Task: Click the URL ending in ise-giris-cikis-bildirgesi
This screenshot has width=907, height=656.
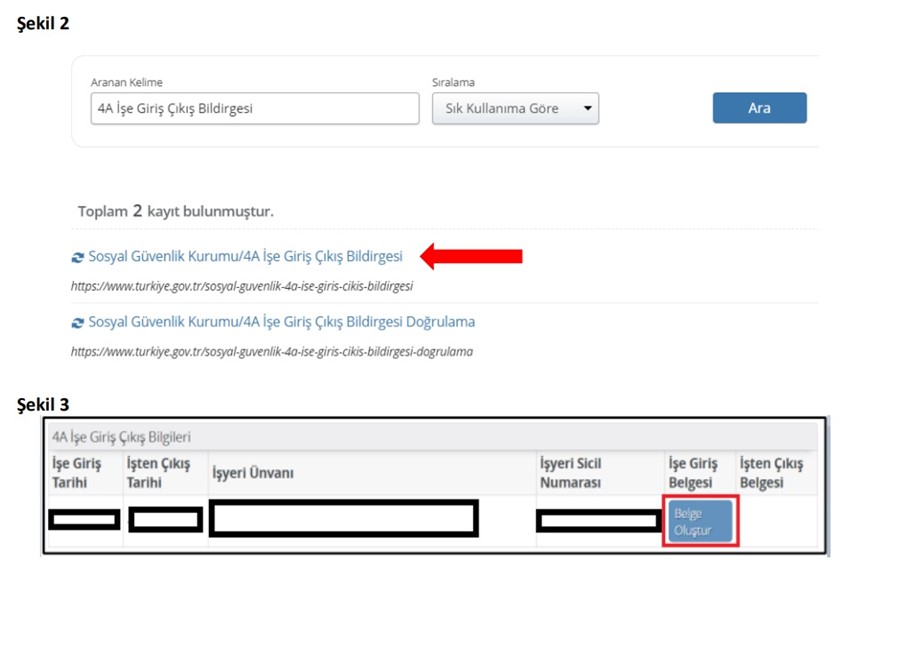Action: 241,286
